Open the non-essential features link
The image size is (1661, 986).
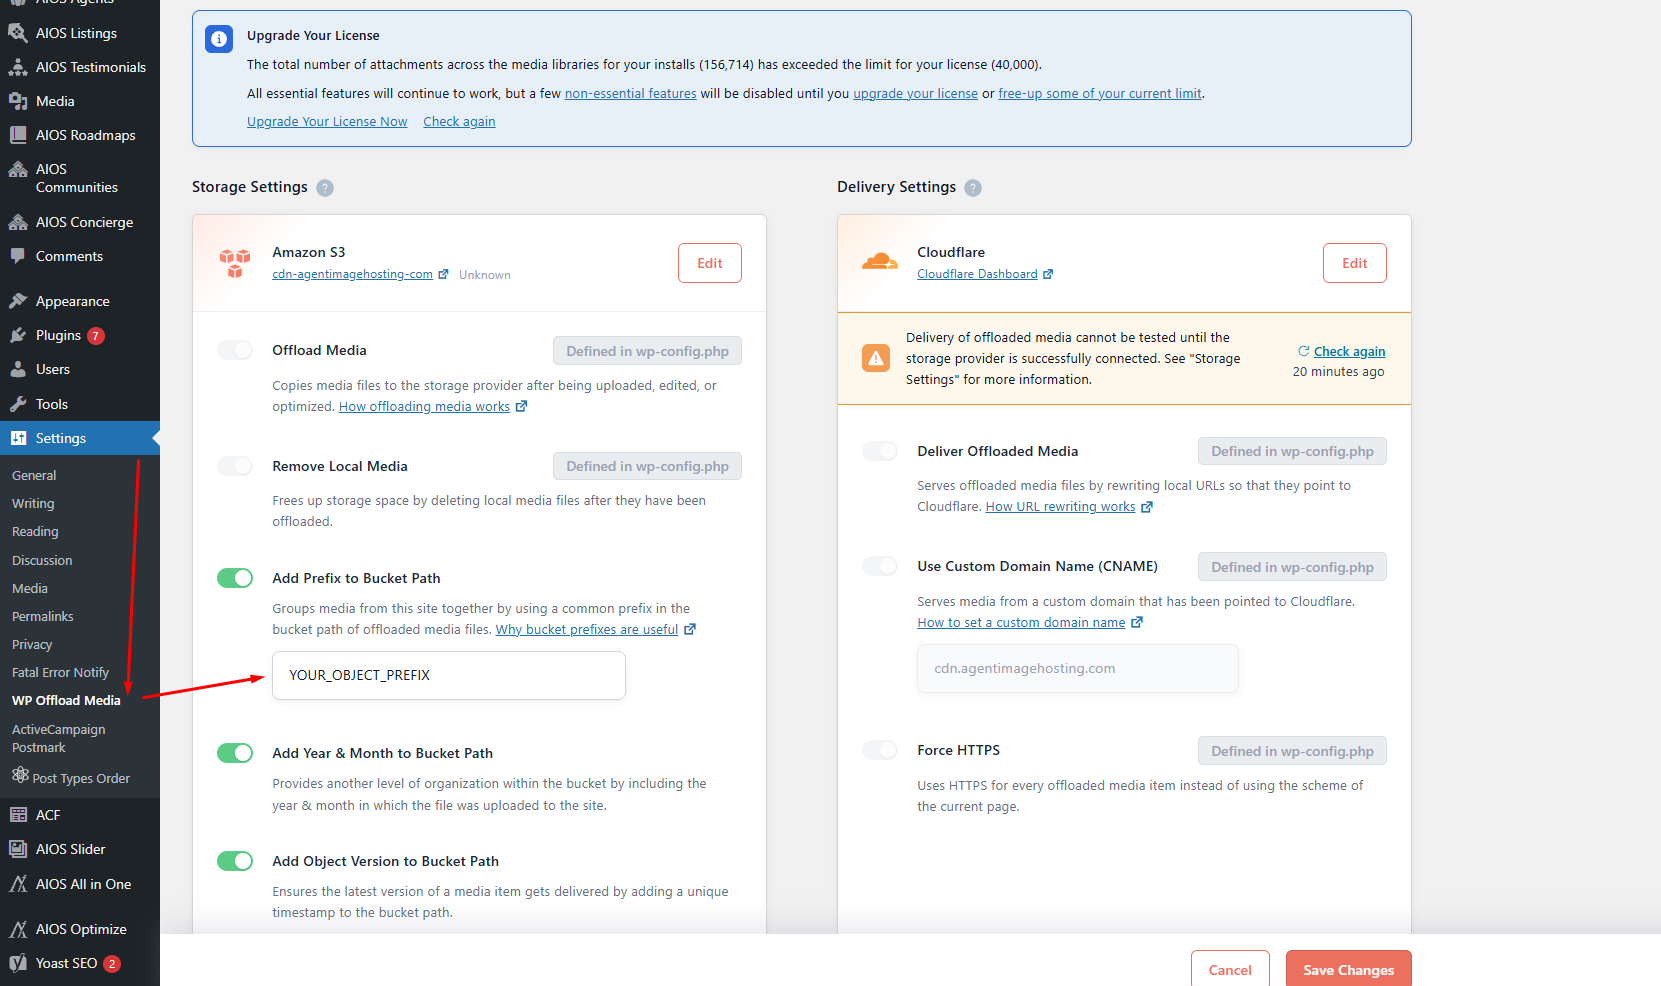(x=631, y=93)
